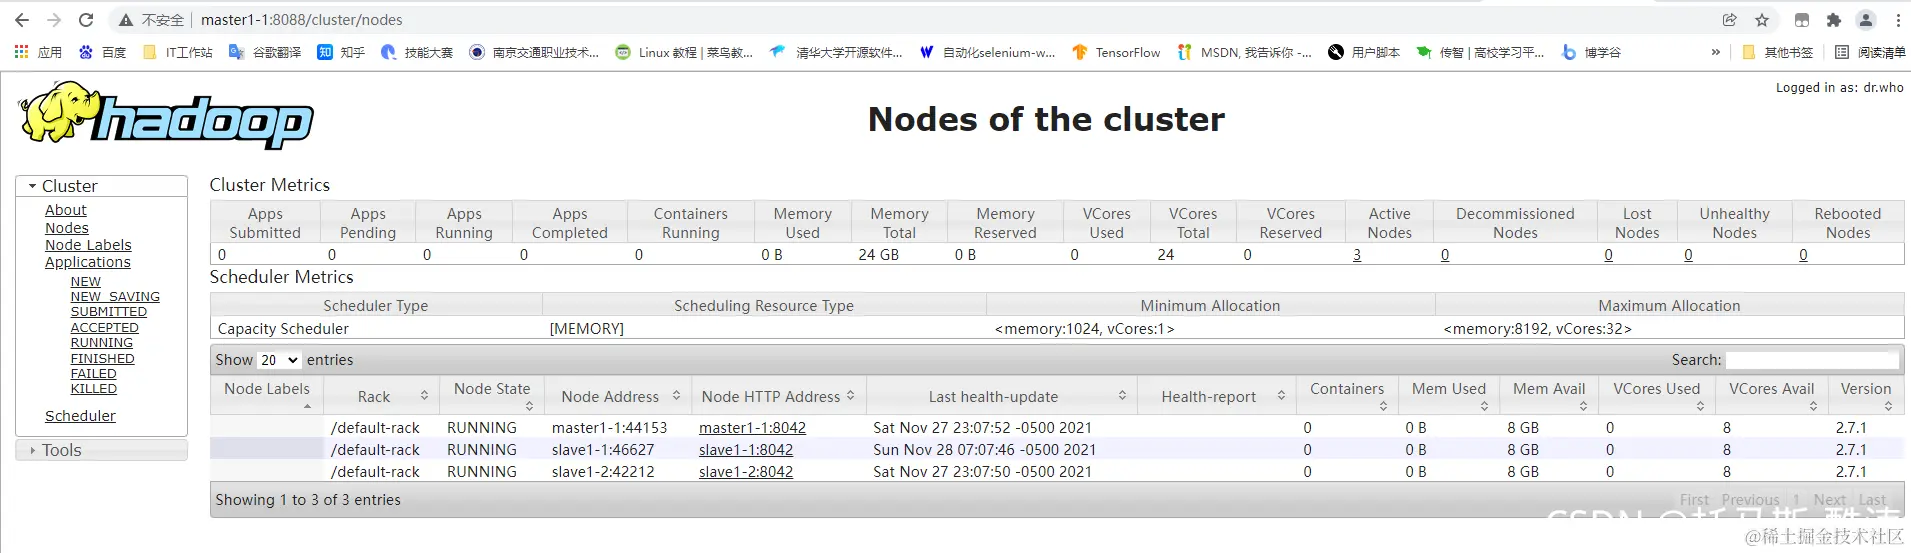Screen dimensions: 1911x553
Task: Sort table by Containers column
Action: tap(1346, 396)
